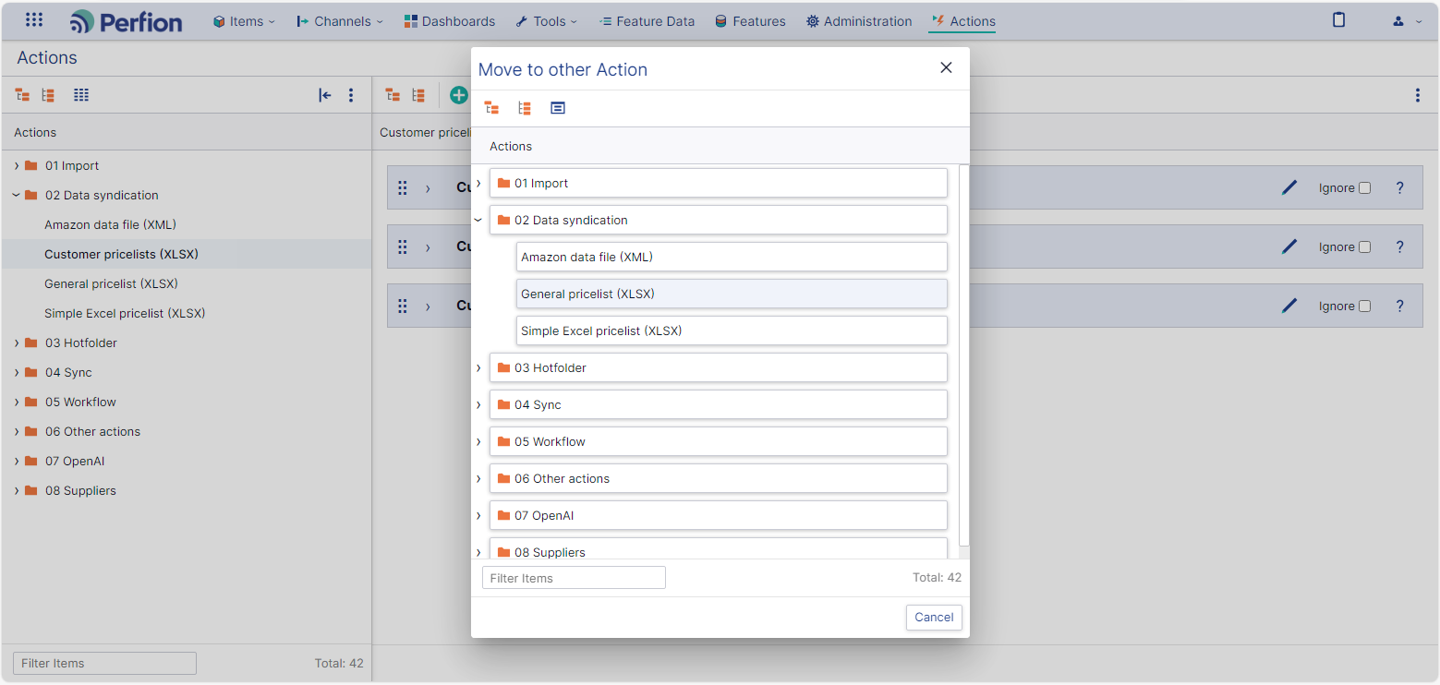Expand all steps in right panel toolbar
This screenshot has height=685, width=1440.
point(393,95)
